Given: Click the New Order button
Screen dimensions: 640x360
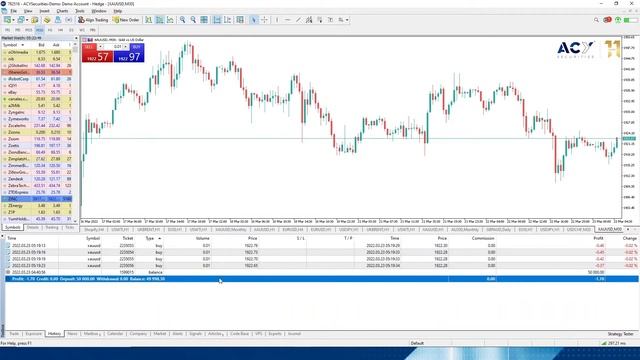Looking at the screenshot, I should pos(127,20).
